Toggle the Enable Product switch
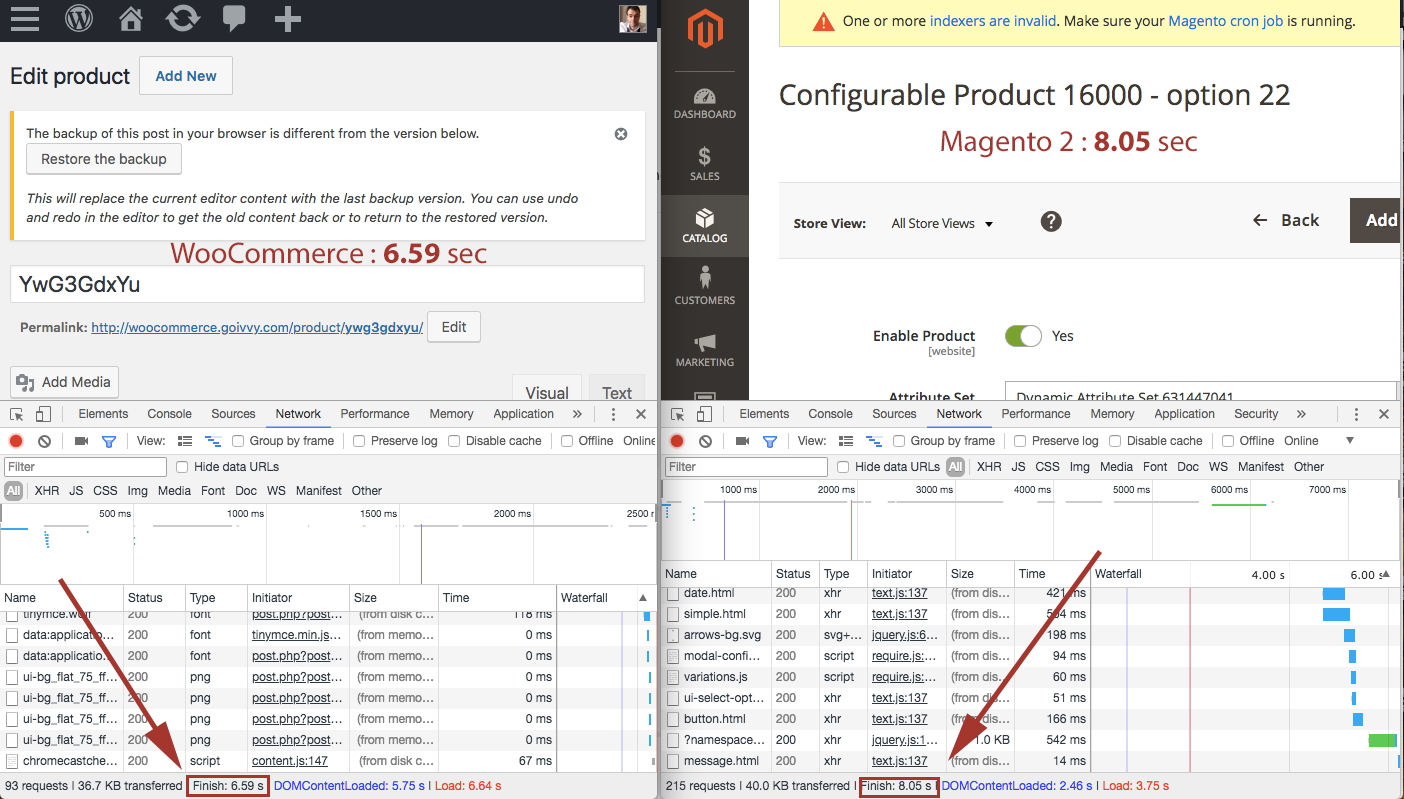The width and height of the screenshot is (1404, 799). pyautogui.click(x=1023, y=336)
